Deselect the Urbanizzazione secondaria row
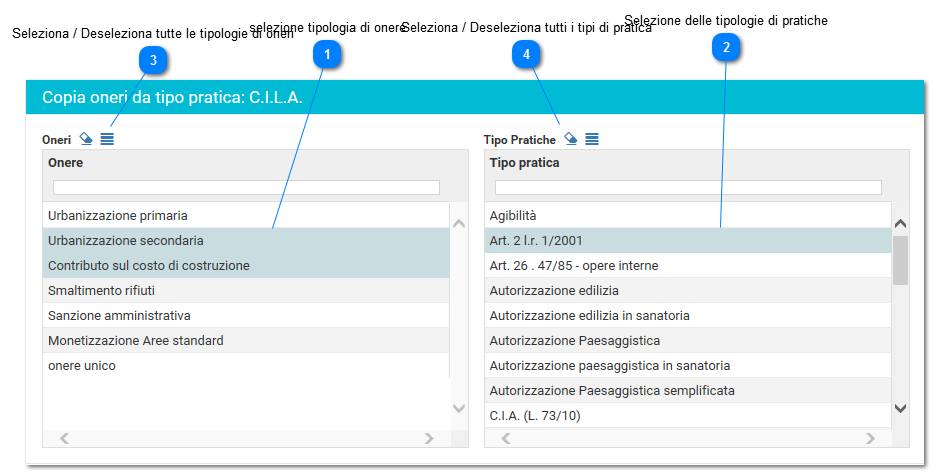The width and height of the screenshot is (933, 474). click(246, 240)
